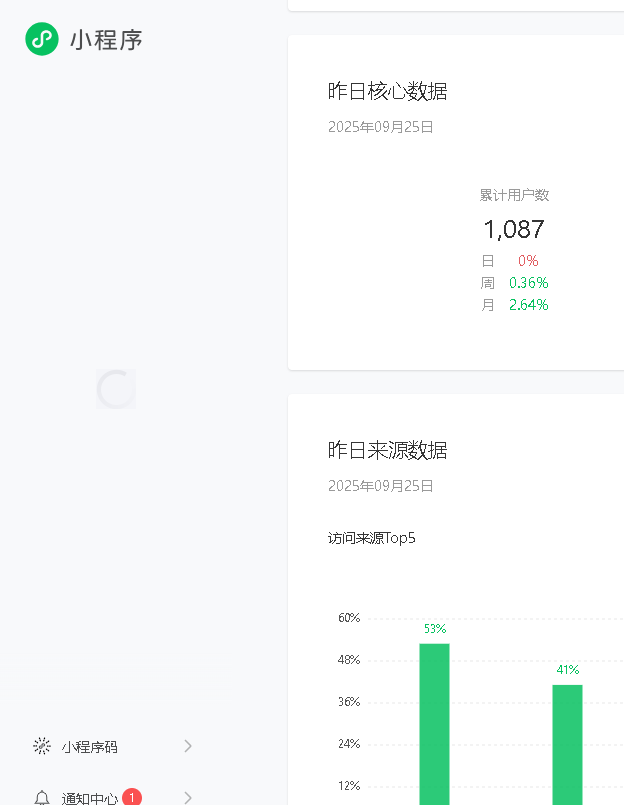Click the 累计用户数 label
The image size is (624, 805).
(514, 195)
